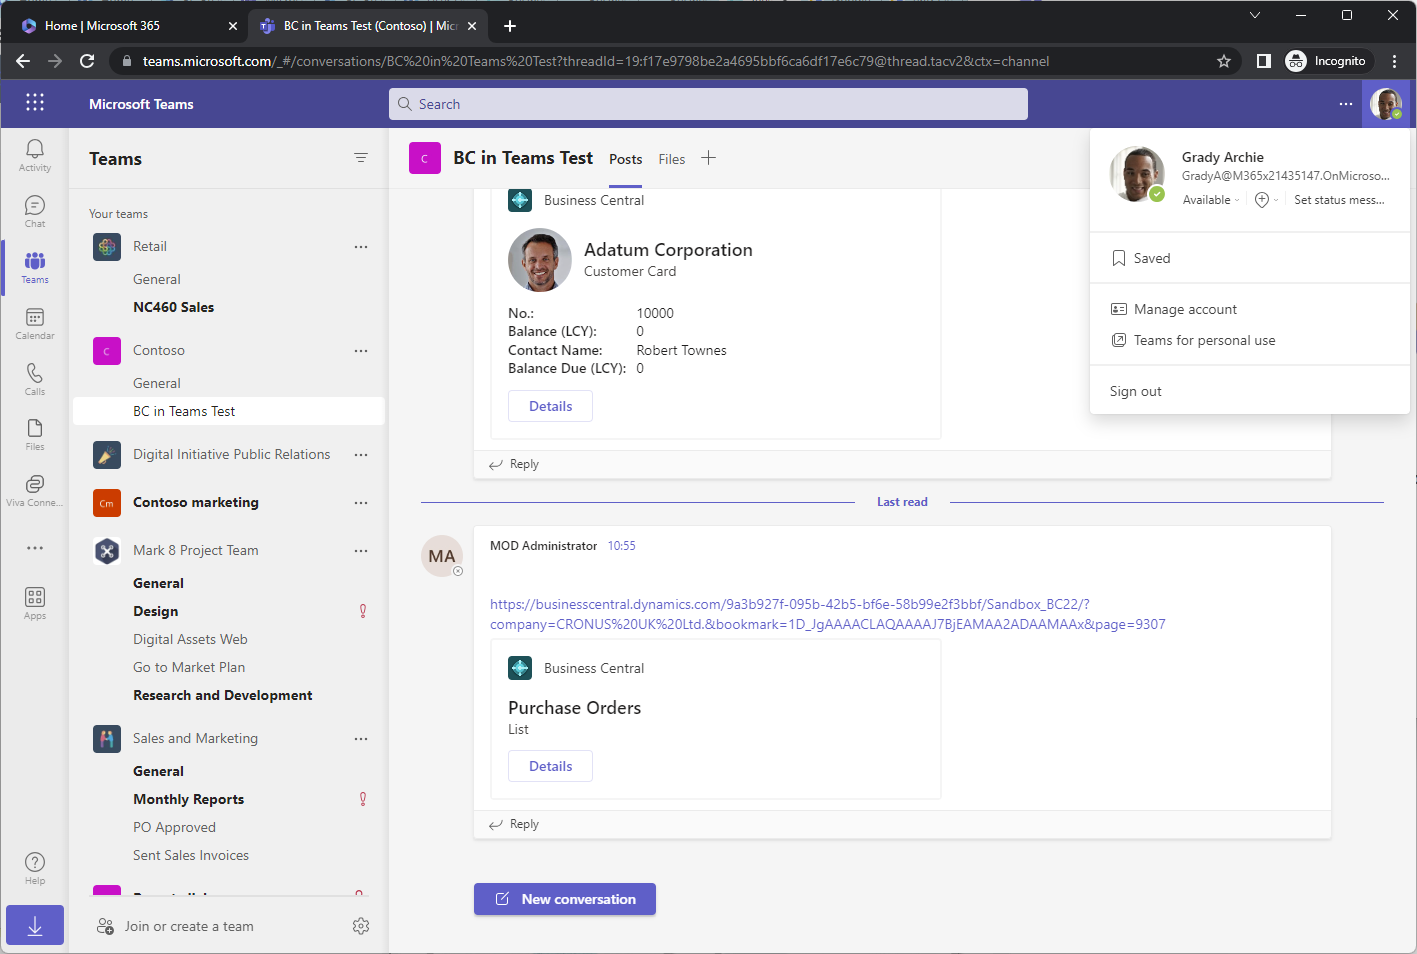This screenshot has height=954, width=1417.
Task: Click the MOD Administrator avatar
Action: 442,556
